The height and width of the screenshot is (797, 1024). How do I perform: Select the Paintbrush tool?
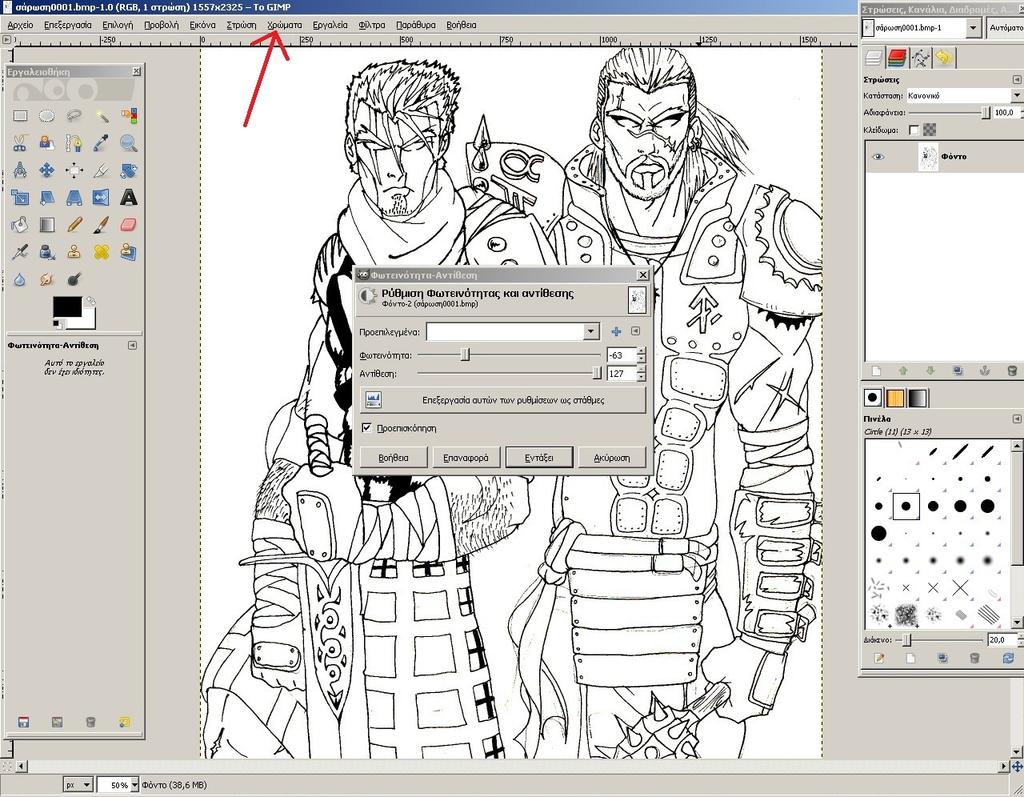pyautogui.click(x=101, y=225)
